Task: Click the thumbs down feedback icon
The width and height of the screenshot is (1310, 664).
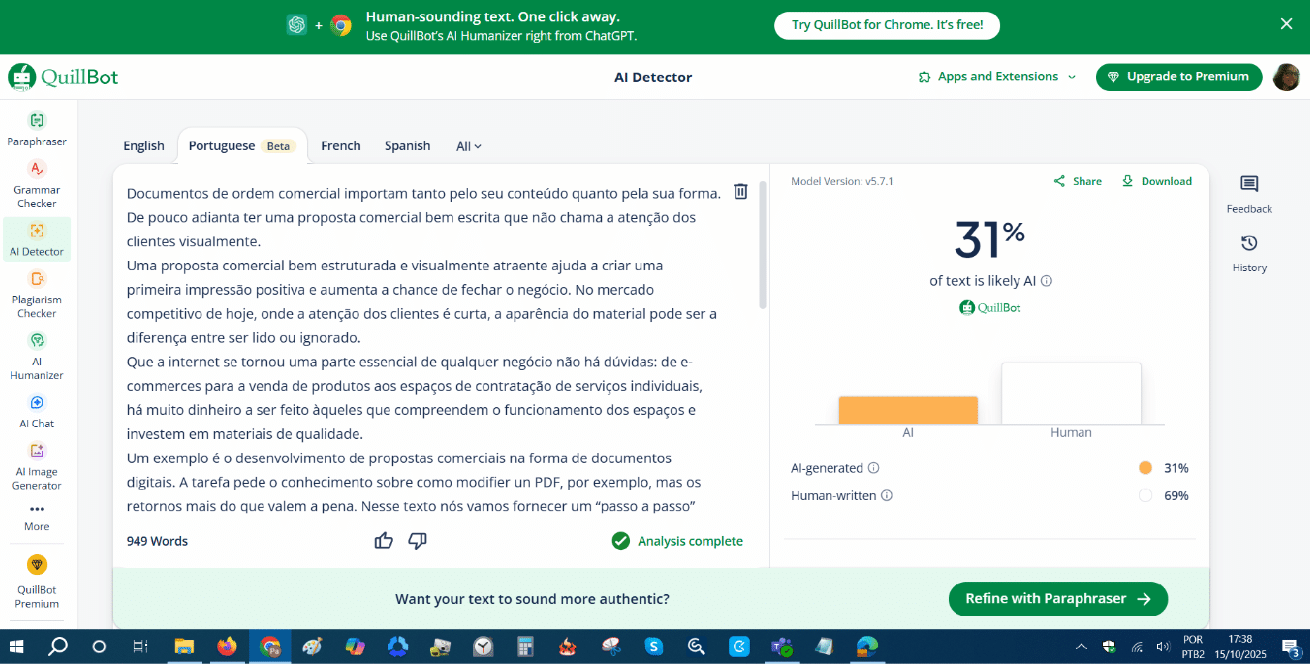Action: pos(418,541)
